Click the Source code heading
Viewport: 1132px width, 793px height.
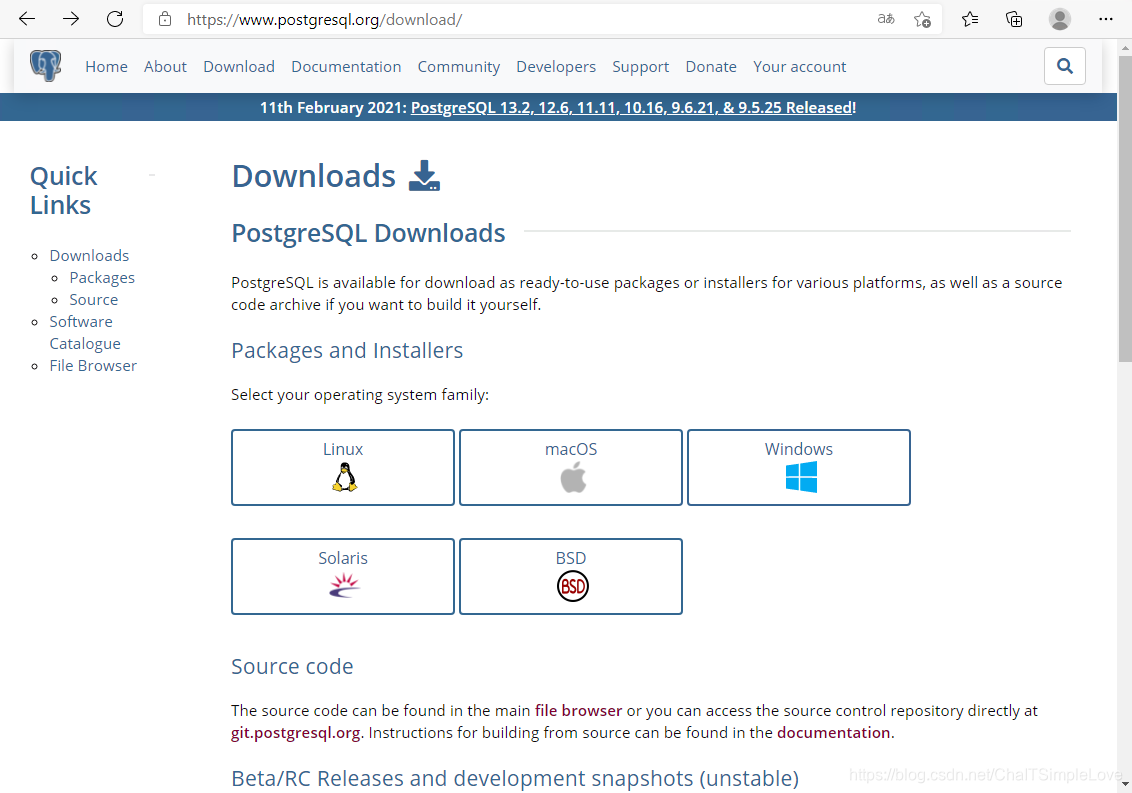click(x=292, y=667)
